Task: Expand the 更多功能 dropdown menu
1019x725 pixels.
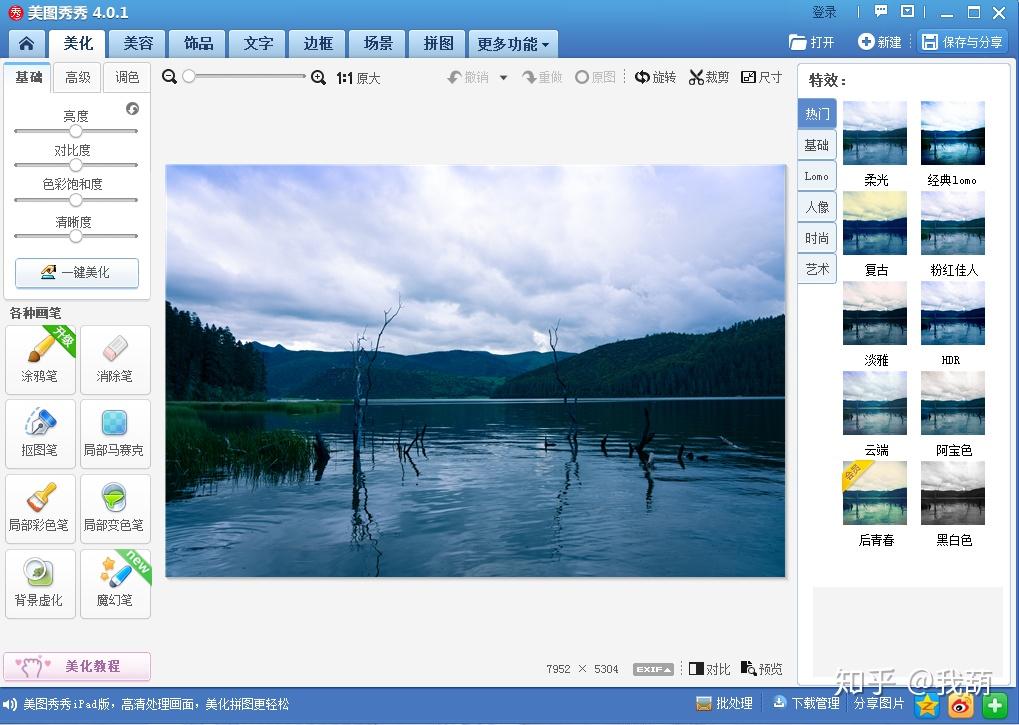Action: coord(513,44)
